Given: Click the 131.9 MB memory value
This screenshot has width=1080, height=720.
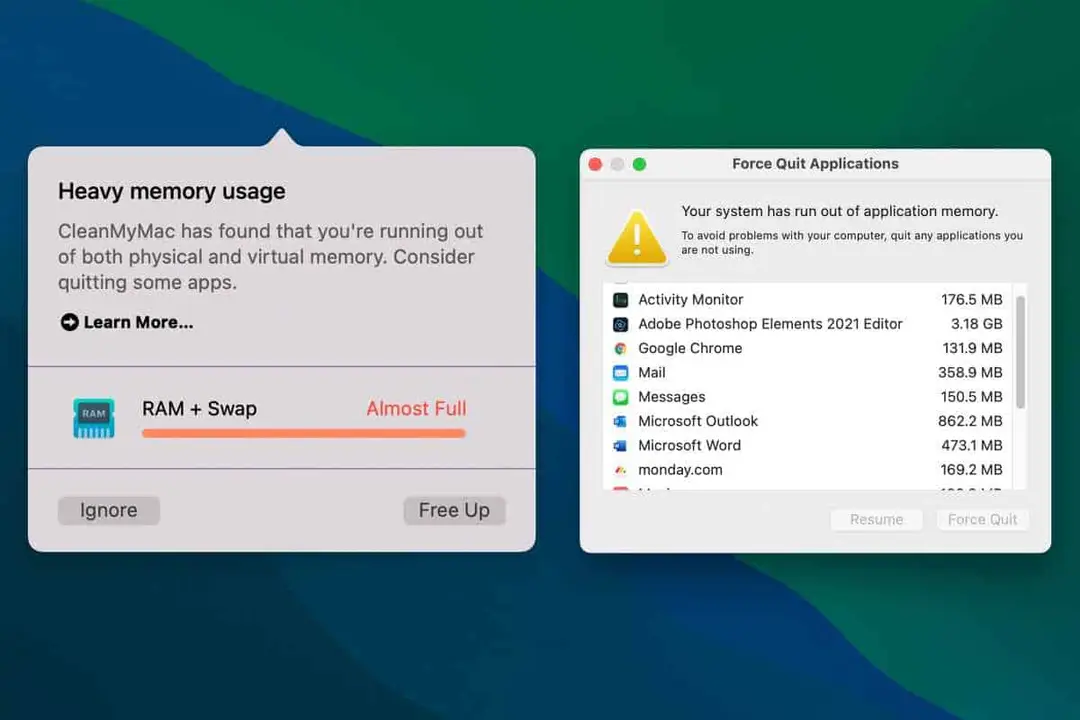Looking at the screenshot, I should pyautogui.click(x=973, y=349).
